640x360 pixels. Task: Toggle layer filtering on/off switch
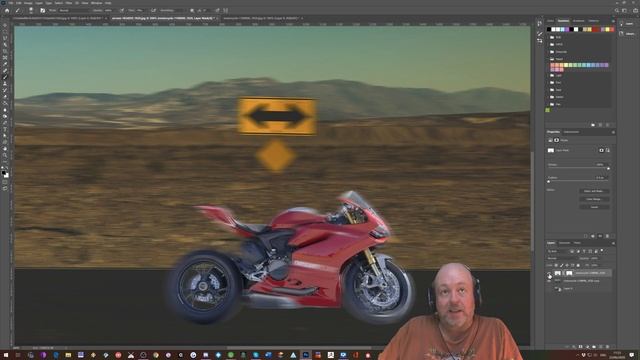[x=602, y=251]
